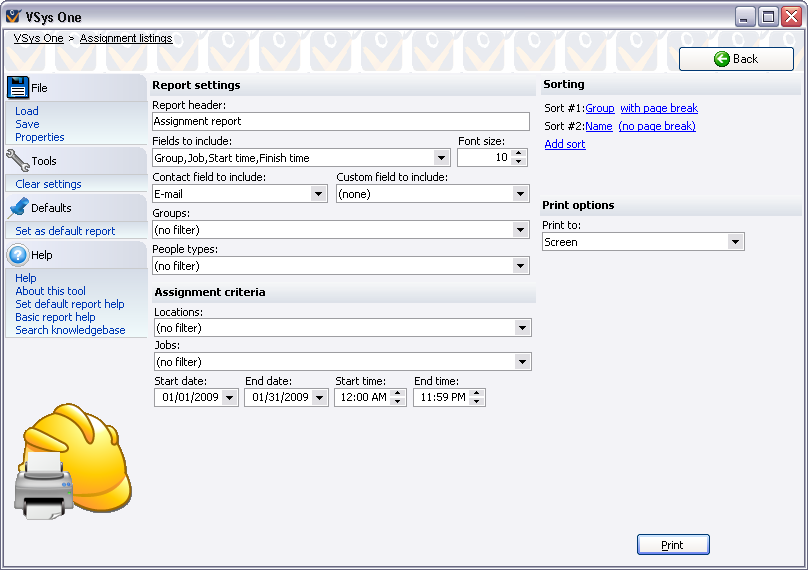Minimize the VSys One window
Screen dimensions: 808x570
tap(745, 17)
